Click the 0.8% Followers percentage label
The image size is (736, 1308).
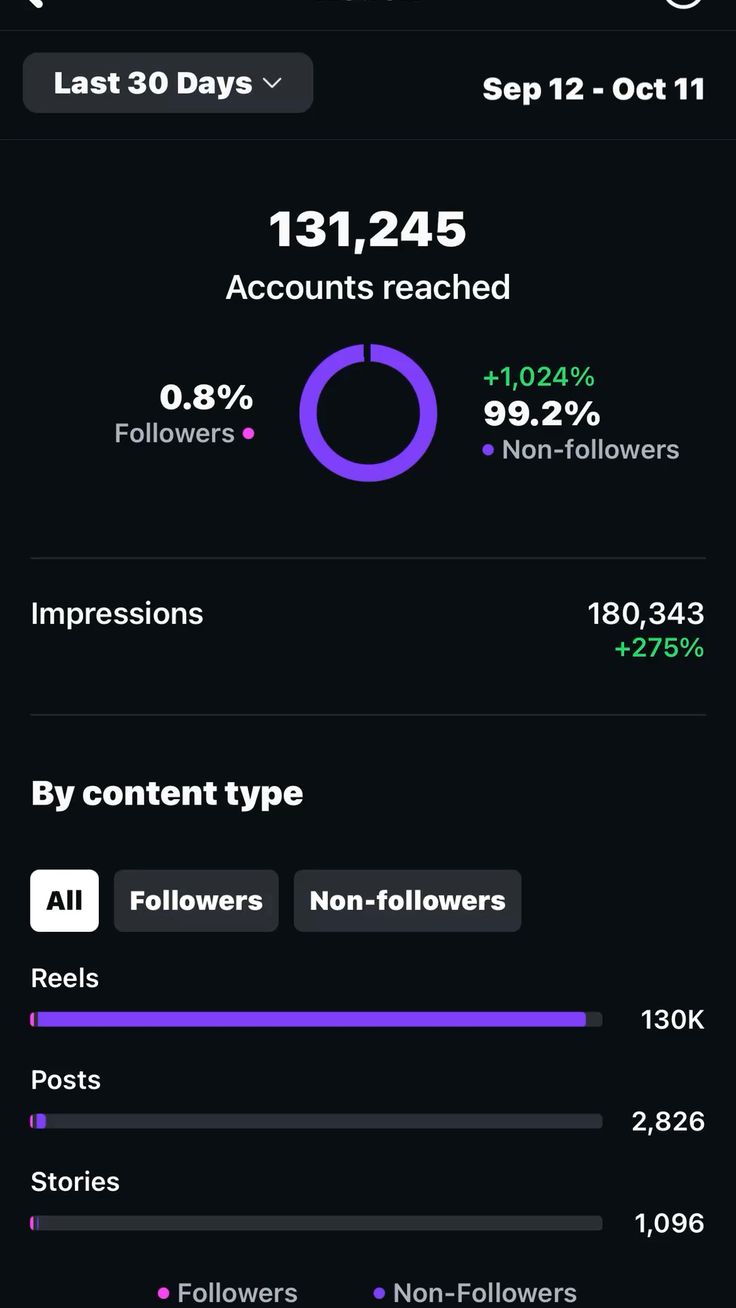tap(206, 398)
